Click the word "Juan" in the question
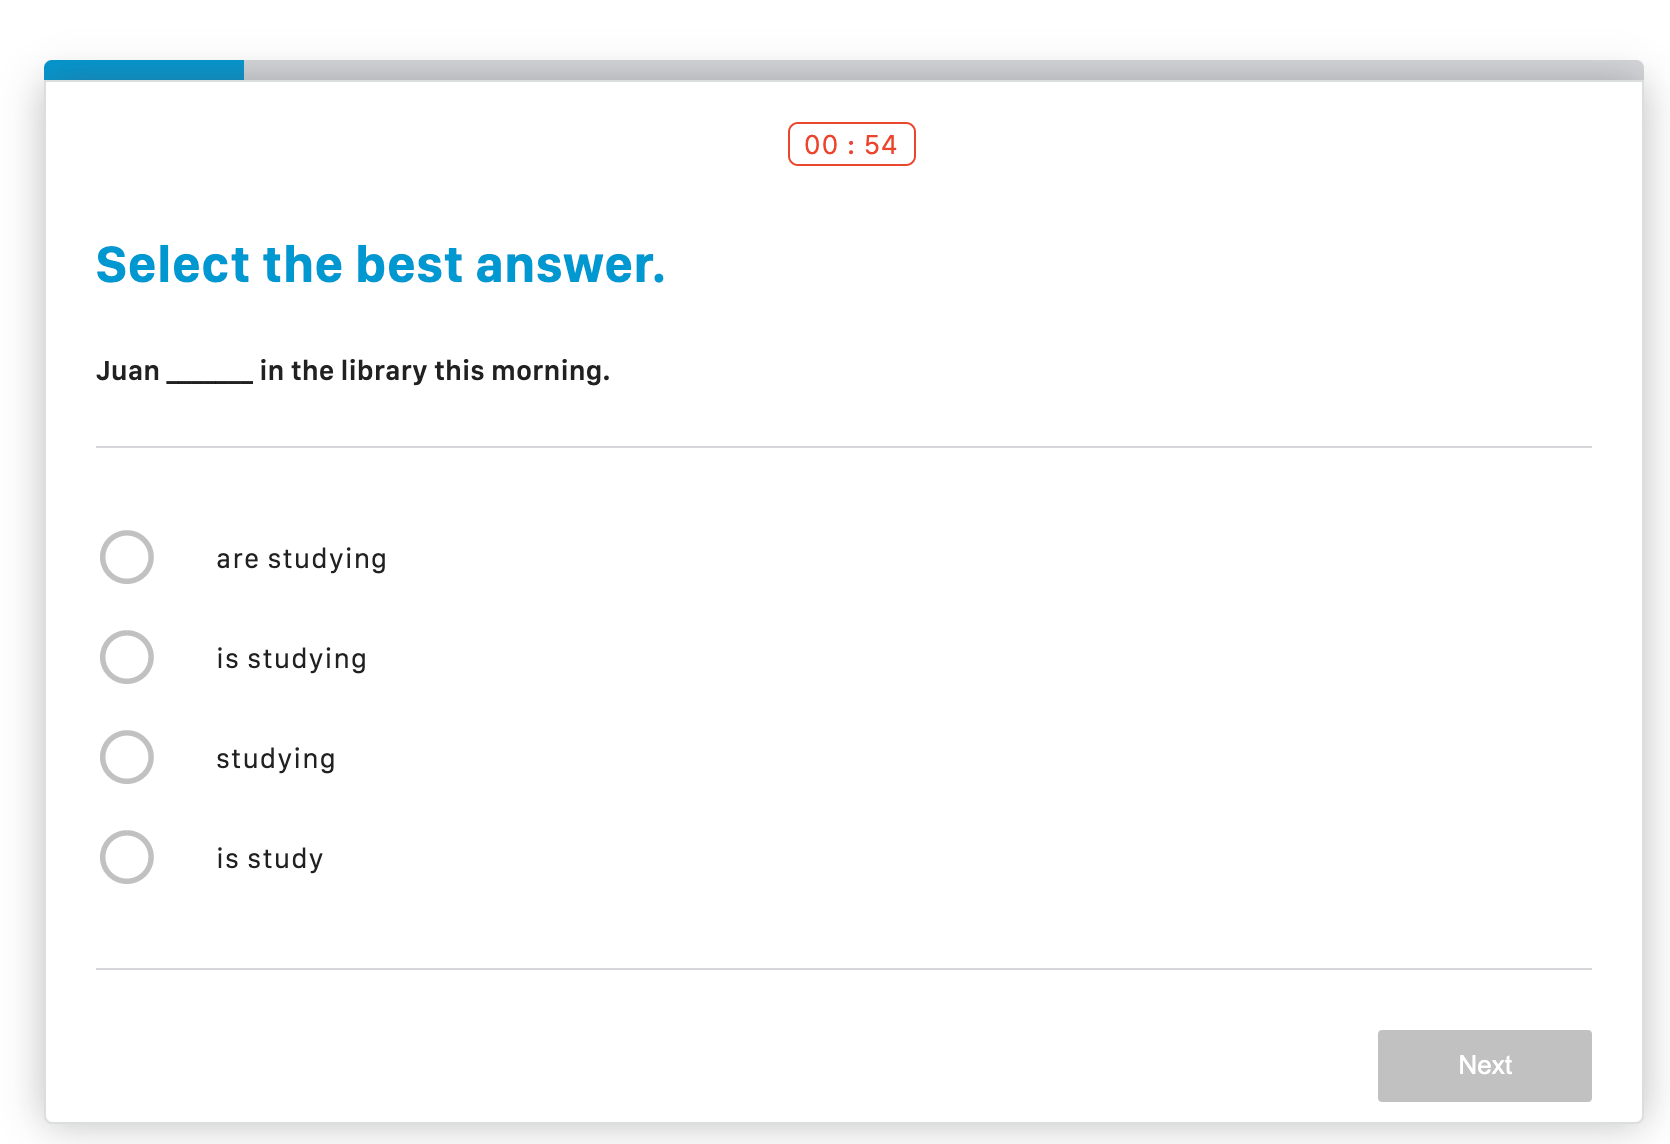The height and width of the screenshot is (1144, 1670). click(x=127, y=370)
